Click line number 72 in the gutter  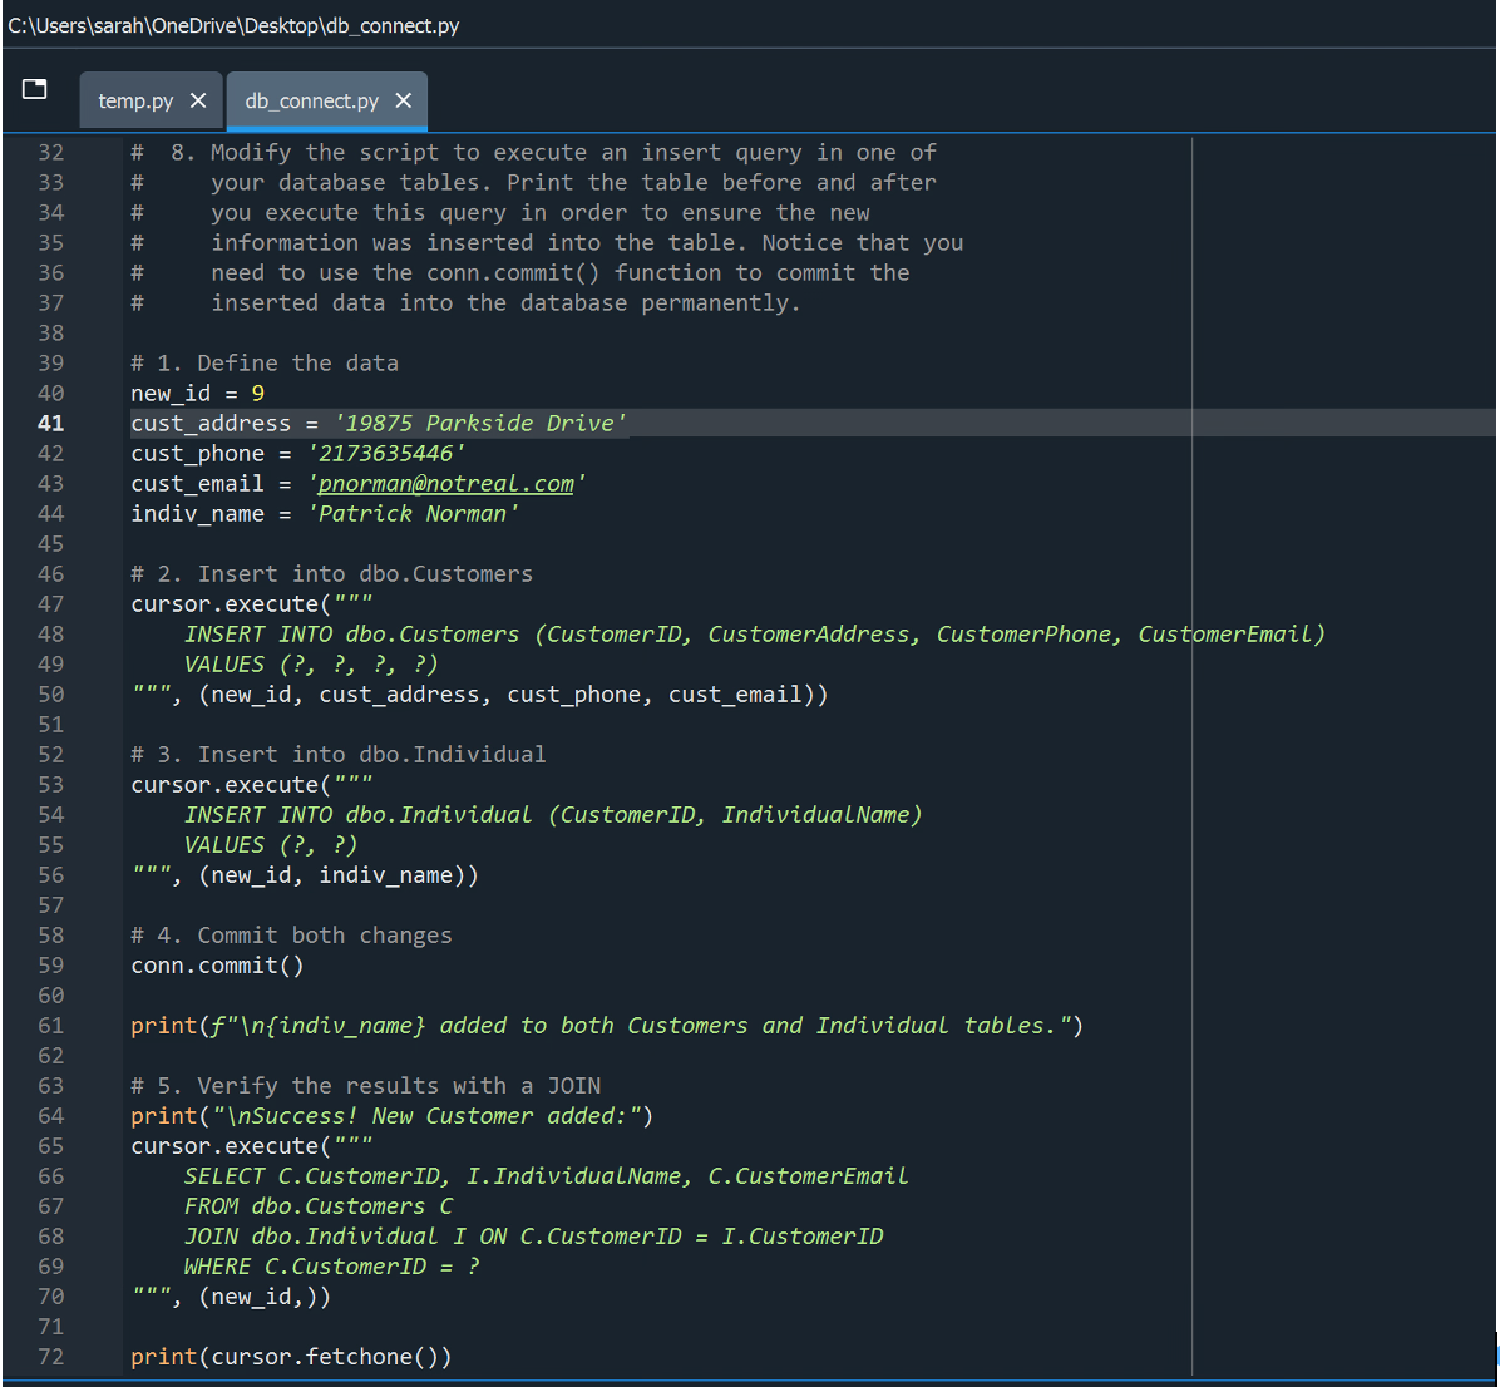tap(51, 1357)
